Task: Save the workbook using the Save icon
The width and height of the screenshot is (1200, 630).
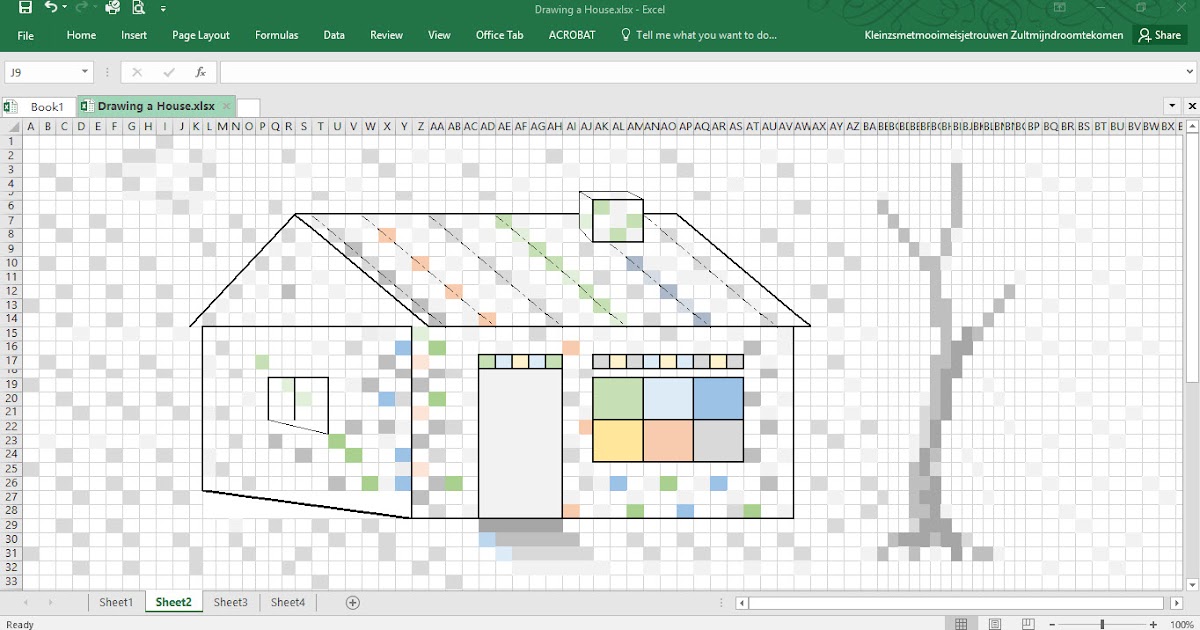Action: pyautogui.click(x=26, y=7)
